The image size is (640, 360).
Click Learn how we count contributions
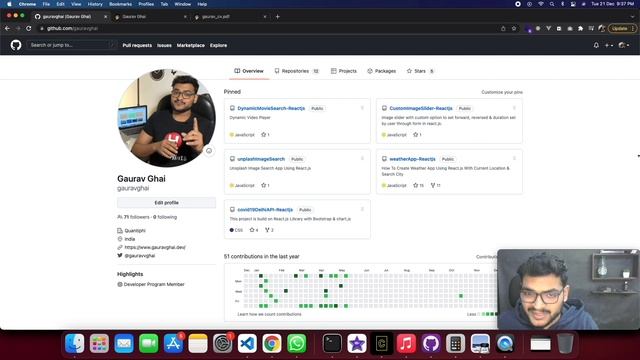(x=269, y=314)
